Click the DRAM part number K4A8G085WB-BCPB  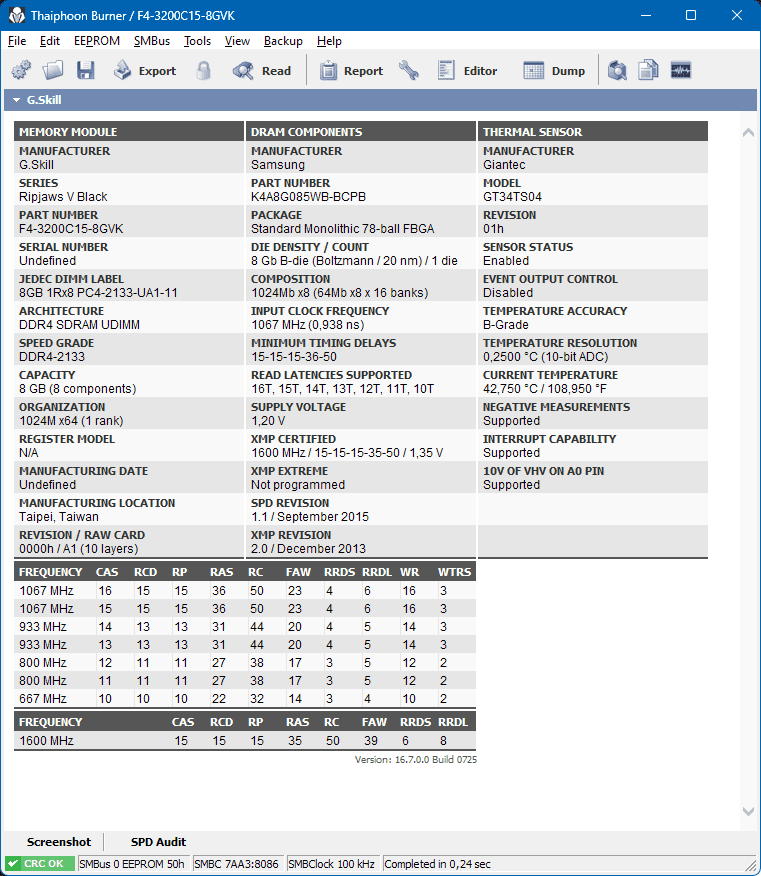pyautogui.click(x=308, y=197)
